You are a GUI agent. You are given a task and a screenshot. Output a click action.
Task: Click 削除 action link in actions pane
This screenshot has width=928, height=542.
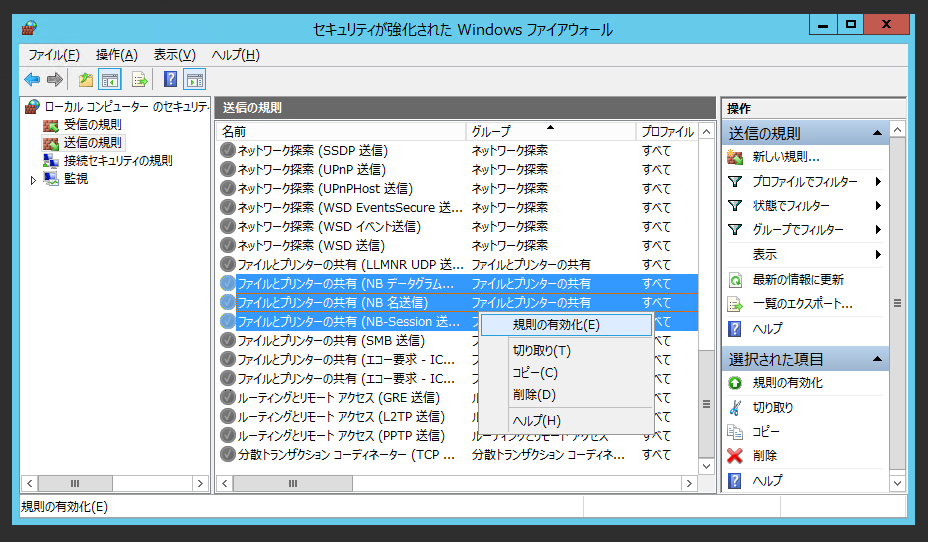(765, 456)
